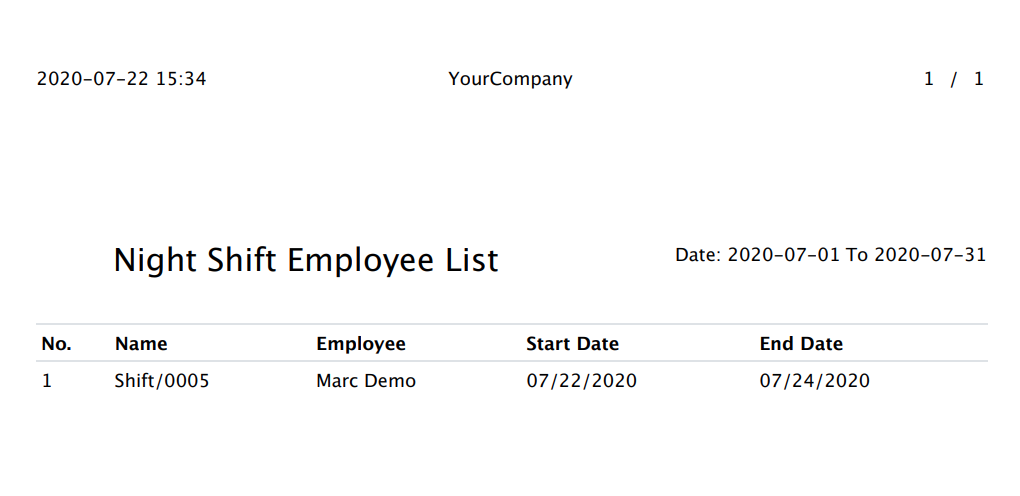Click the start date 07/22/2020 cell

(582, 381)
